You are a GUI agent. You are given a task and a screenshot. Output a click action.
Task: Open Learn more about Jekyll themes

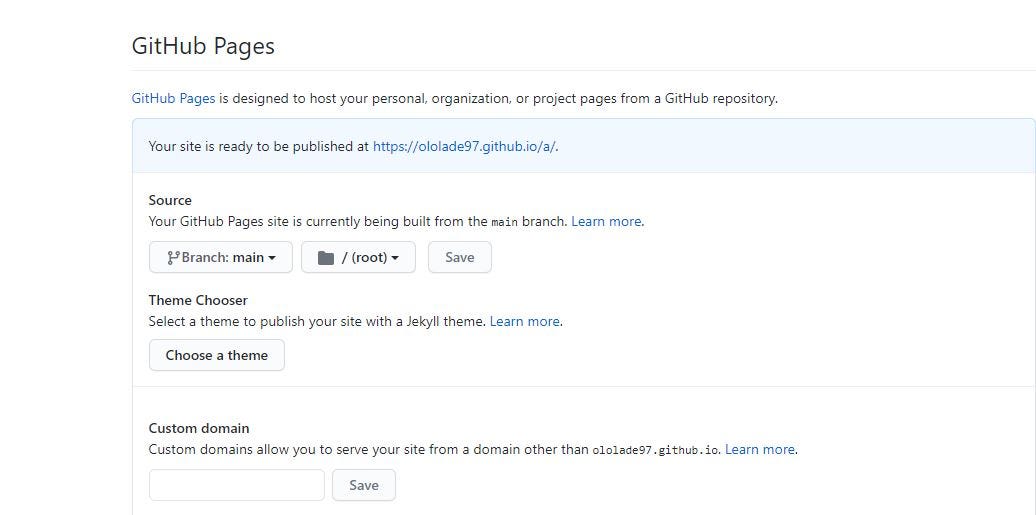(524, 321)
